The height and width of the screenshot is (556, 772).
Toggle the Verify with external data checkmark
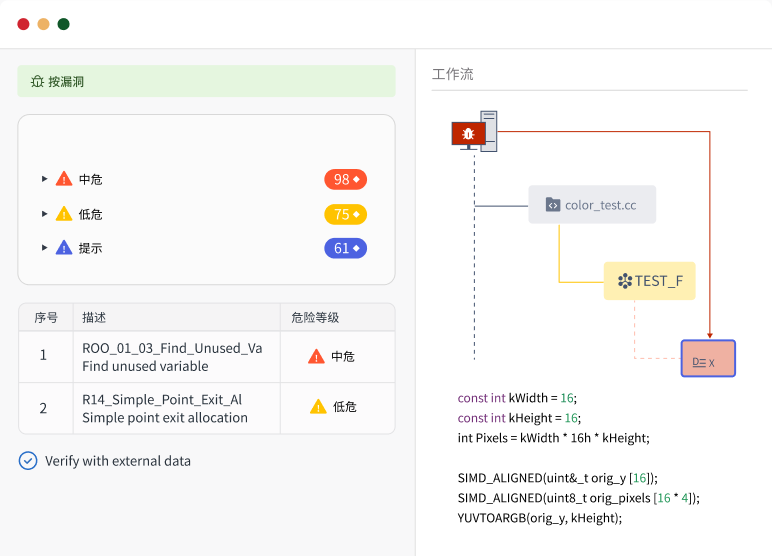click(x=28, y=461)
